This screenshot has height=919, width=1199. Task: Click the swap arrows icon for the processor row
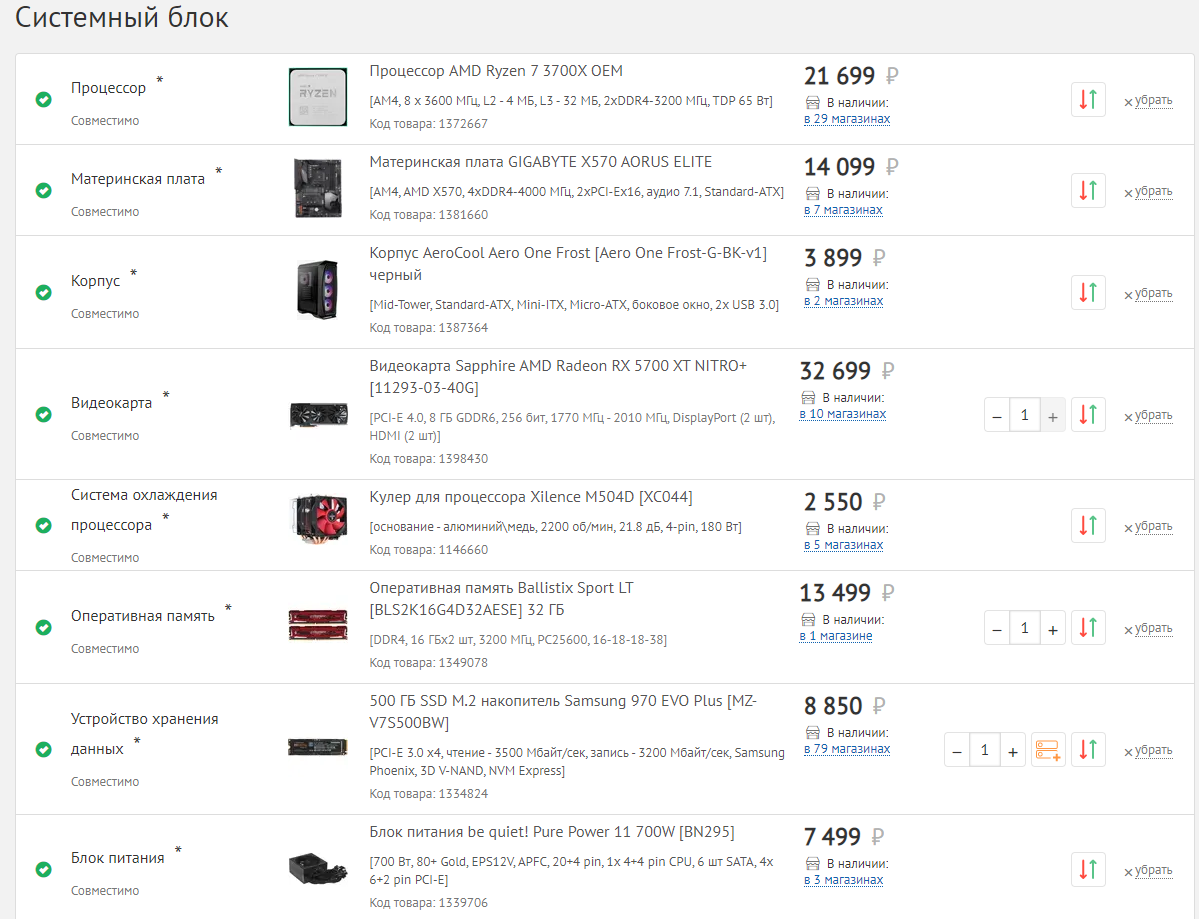[1088, 99]
